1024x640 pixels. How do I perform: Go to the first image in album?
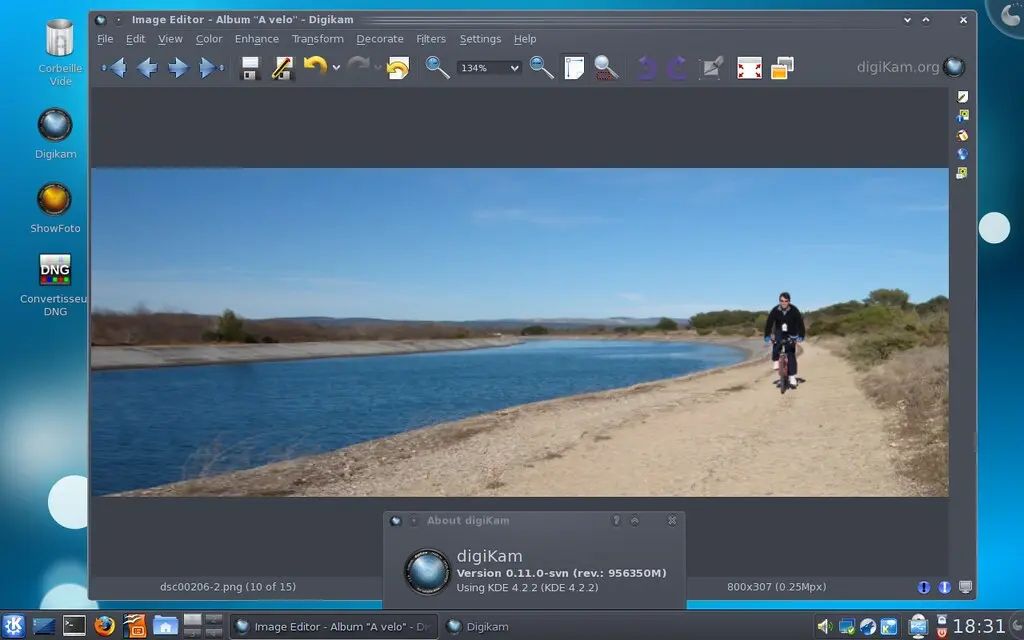pyautogui.click(x=114, y=68)
